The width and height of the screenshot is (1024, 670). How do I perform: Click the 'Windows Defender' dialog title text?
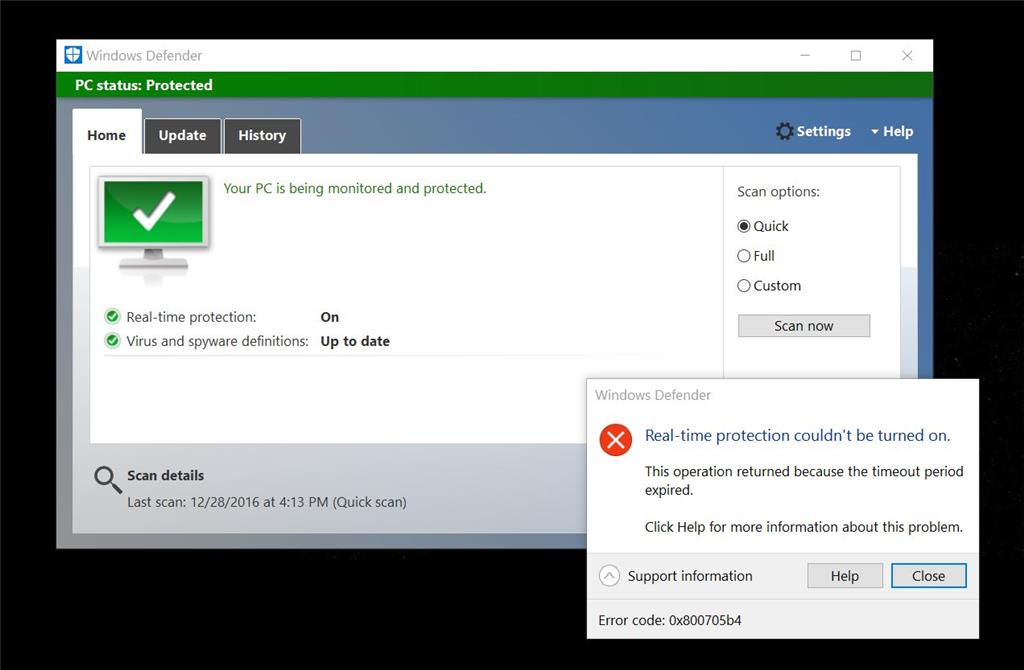pos(653,395)
